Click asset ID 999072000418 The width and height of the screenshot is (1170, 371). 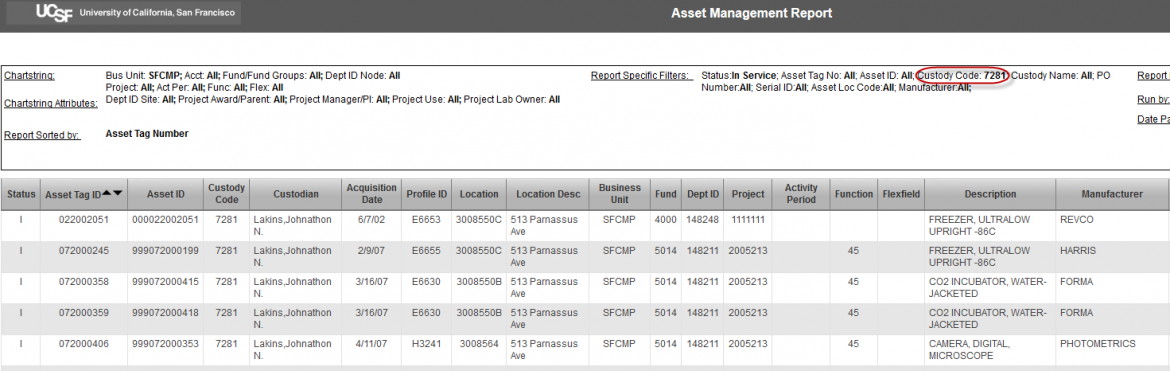pos(165,313)
